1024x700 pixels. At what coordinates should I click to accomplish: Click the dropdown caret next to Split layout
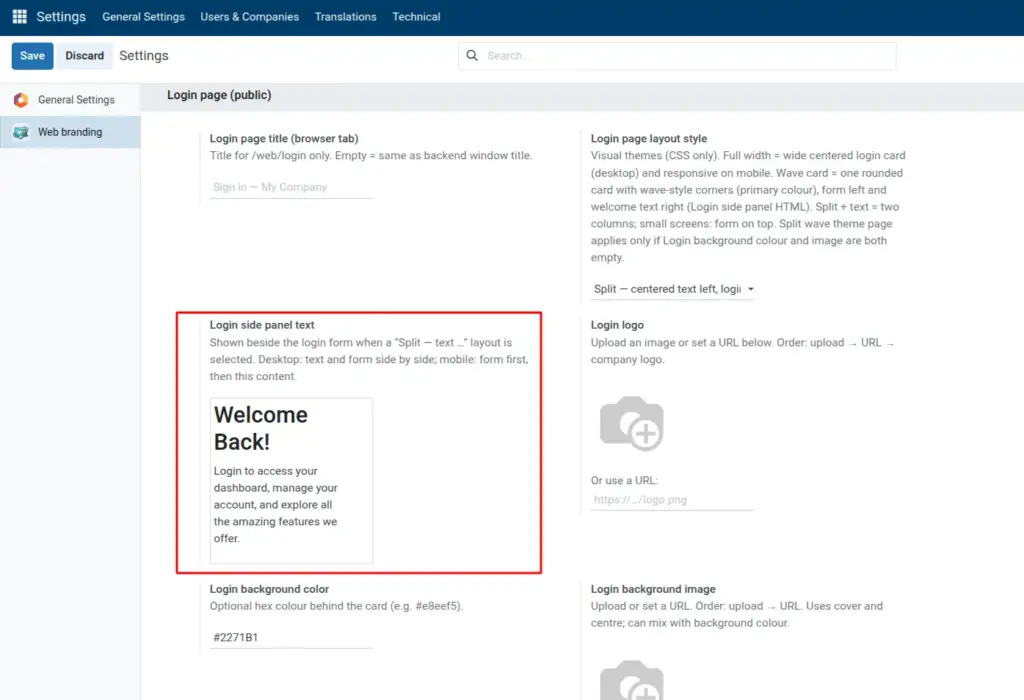(x=750, y=289)
